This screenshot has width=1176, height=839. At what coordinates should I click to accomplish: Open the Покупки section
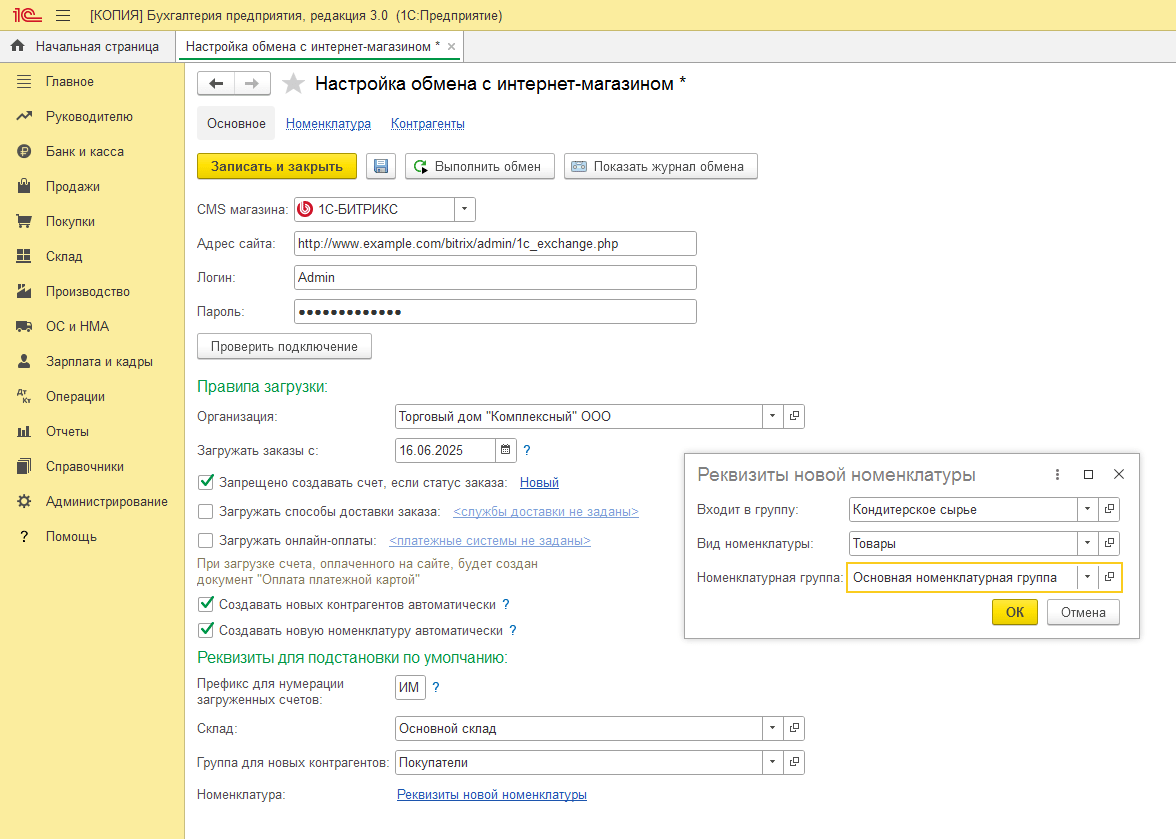click(x=92, y=221)
